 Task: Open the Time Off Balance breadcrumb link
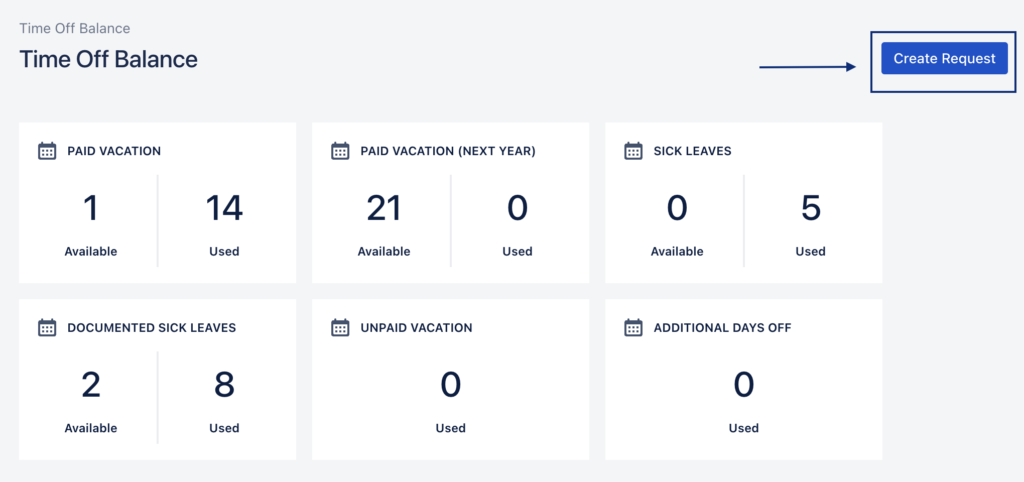pos(74,29)
